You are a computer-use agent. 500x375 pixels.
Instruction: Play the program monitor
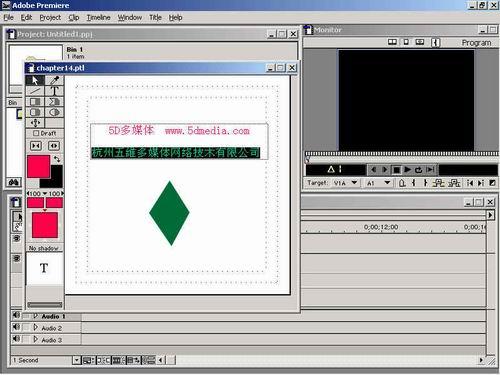pyautogui.click(x=407, y=170)
